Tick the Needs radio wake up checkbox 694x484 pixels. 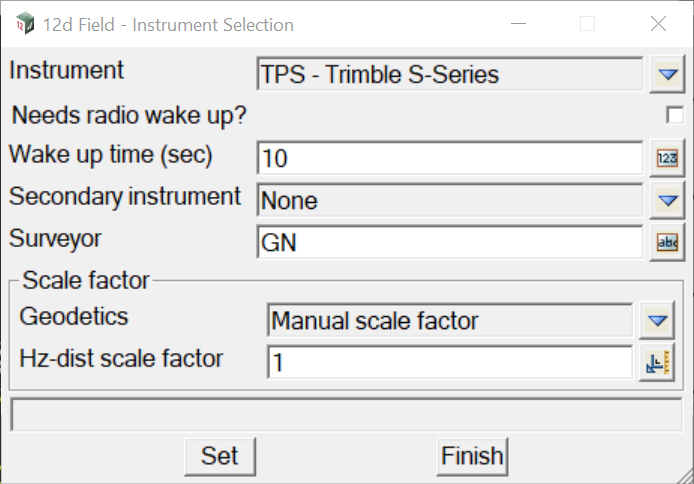(675, 115)
